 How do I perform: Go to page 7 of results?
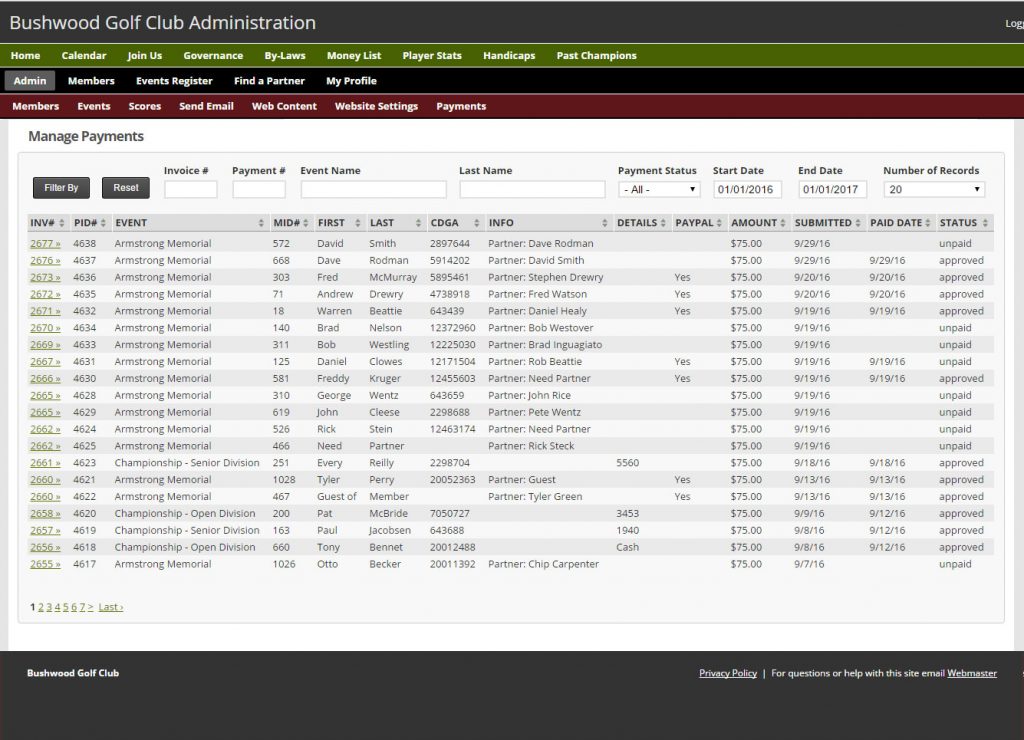point(82,607)
